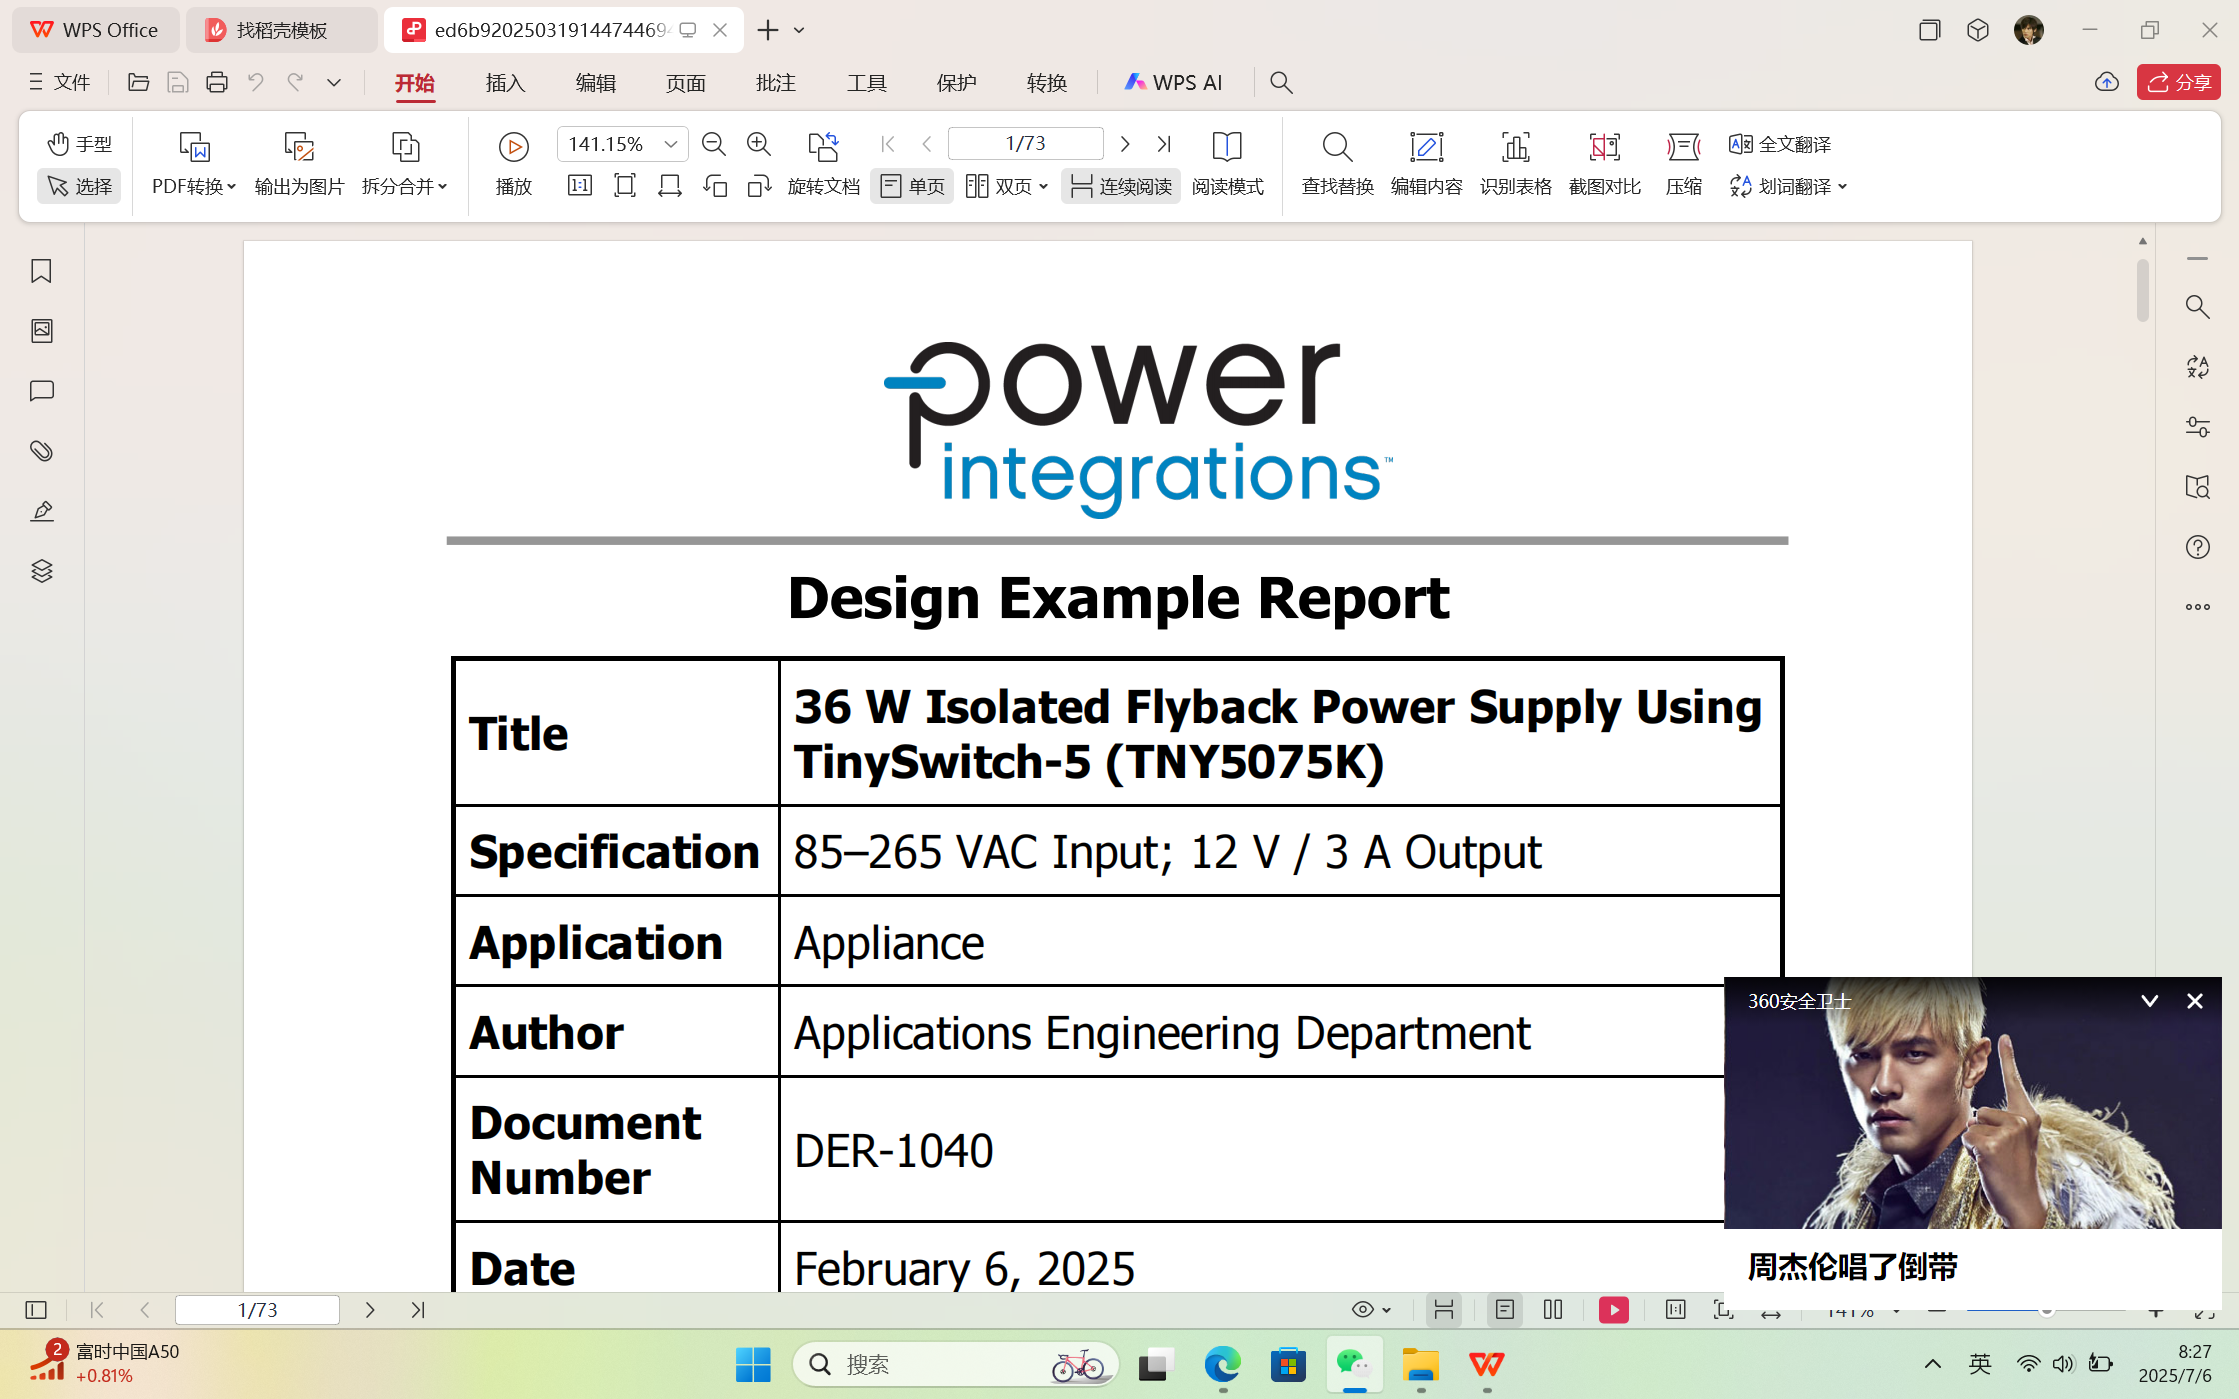The width and height of the screenshot is (2239, 1399).
Task: Expand the 划词翻译 dropdown
Action: point(1842,187)
